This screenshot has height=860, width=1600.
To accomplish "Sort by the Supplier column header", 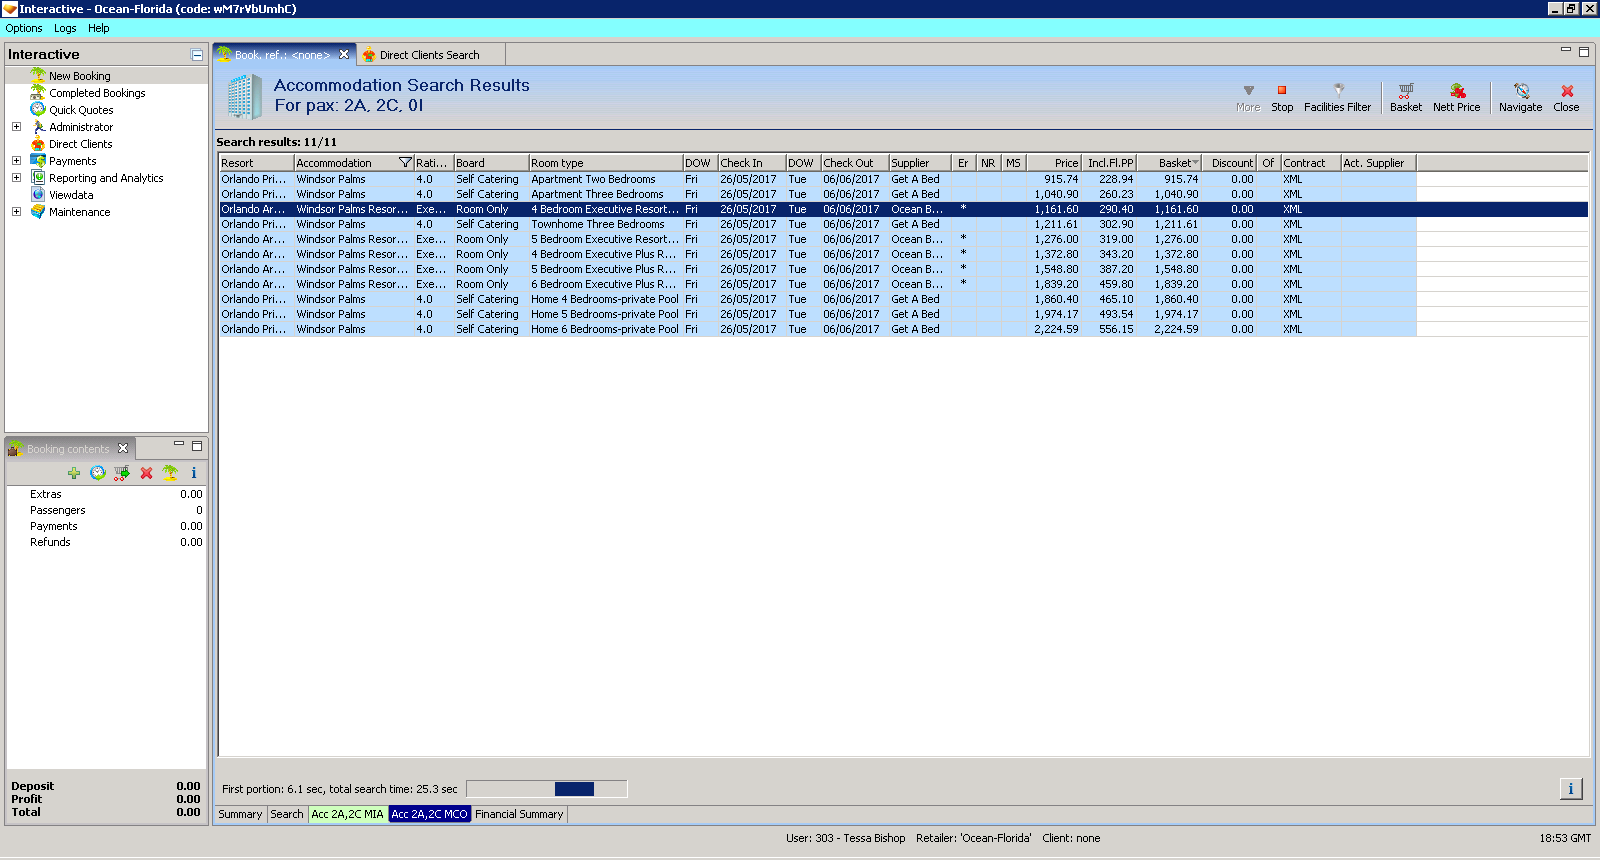I will [919, 163].
